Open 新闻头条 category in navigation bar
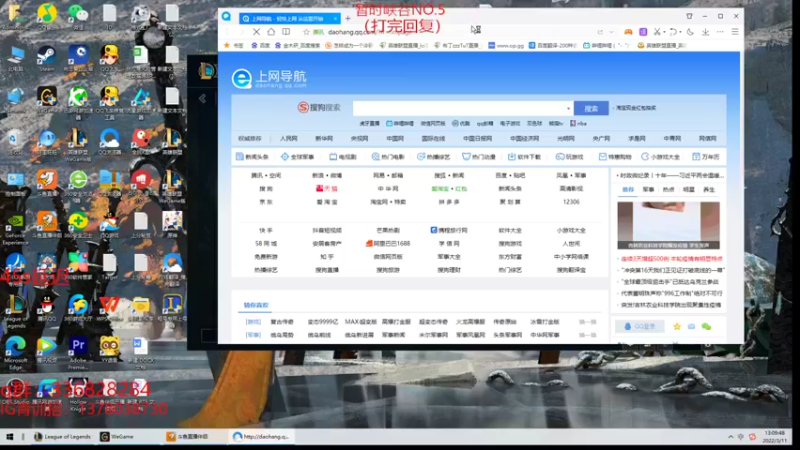 click(x=252, y=157)
